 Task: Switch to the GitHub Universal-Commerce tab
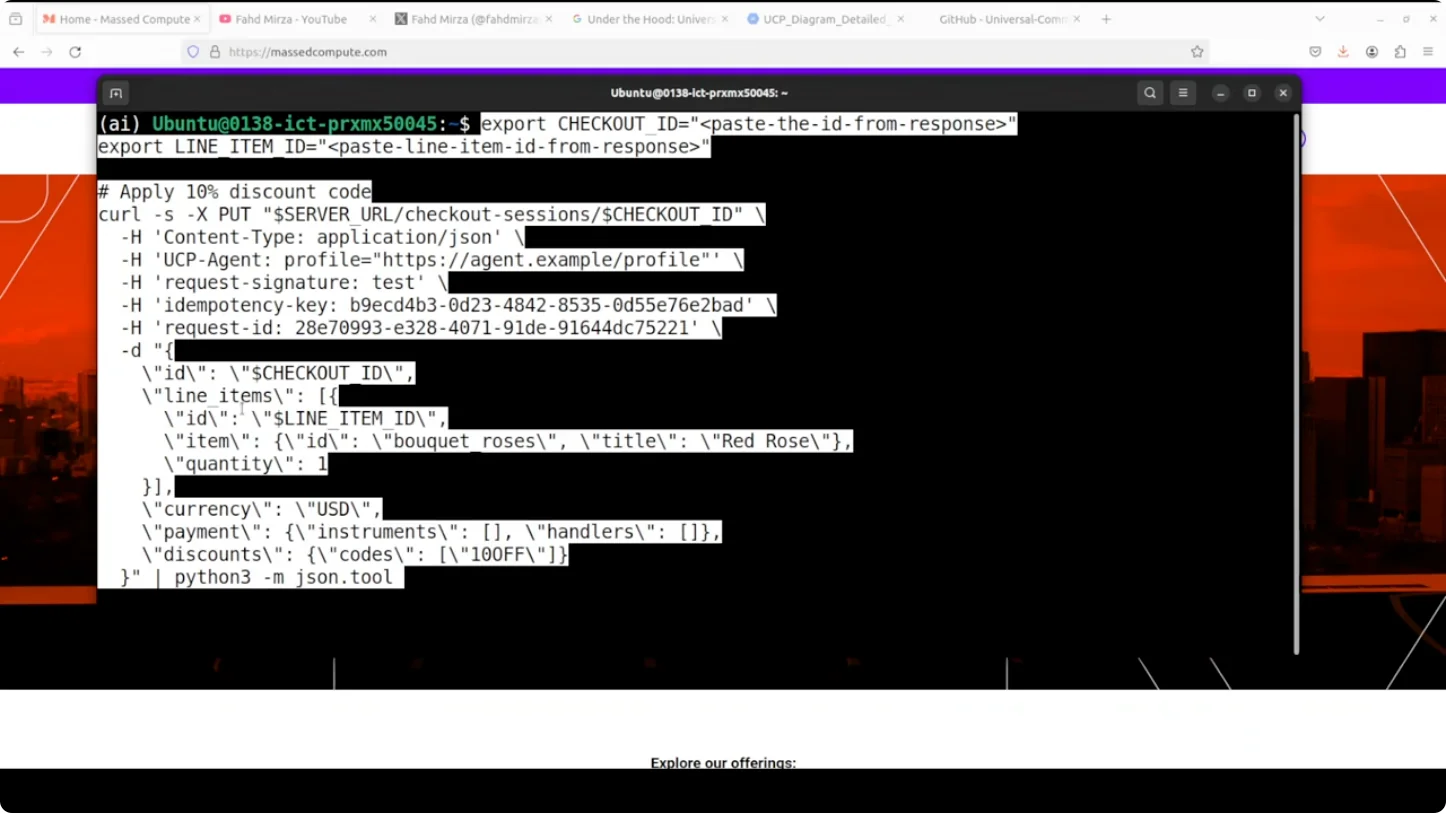1002,19
